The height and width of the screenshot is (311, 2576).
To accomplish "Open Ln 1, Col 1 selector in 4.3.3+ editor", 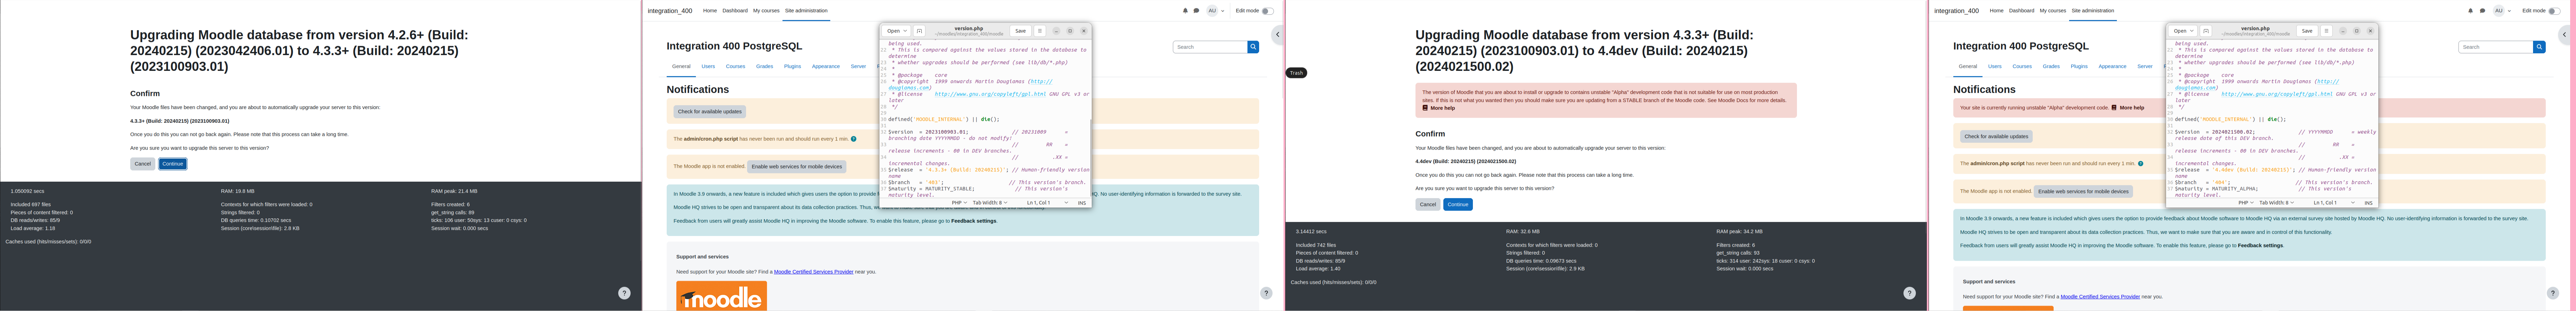I will [1048, 203].
